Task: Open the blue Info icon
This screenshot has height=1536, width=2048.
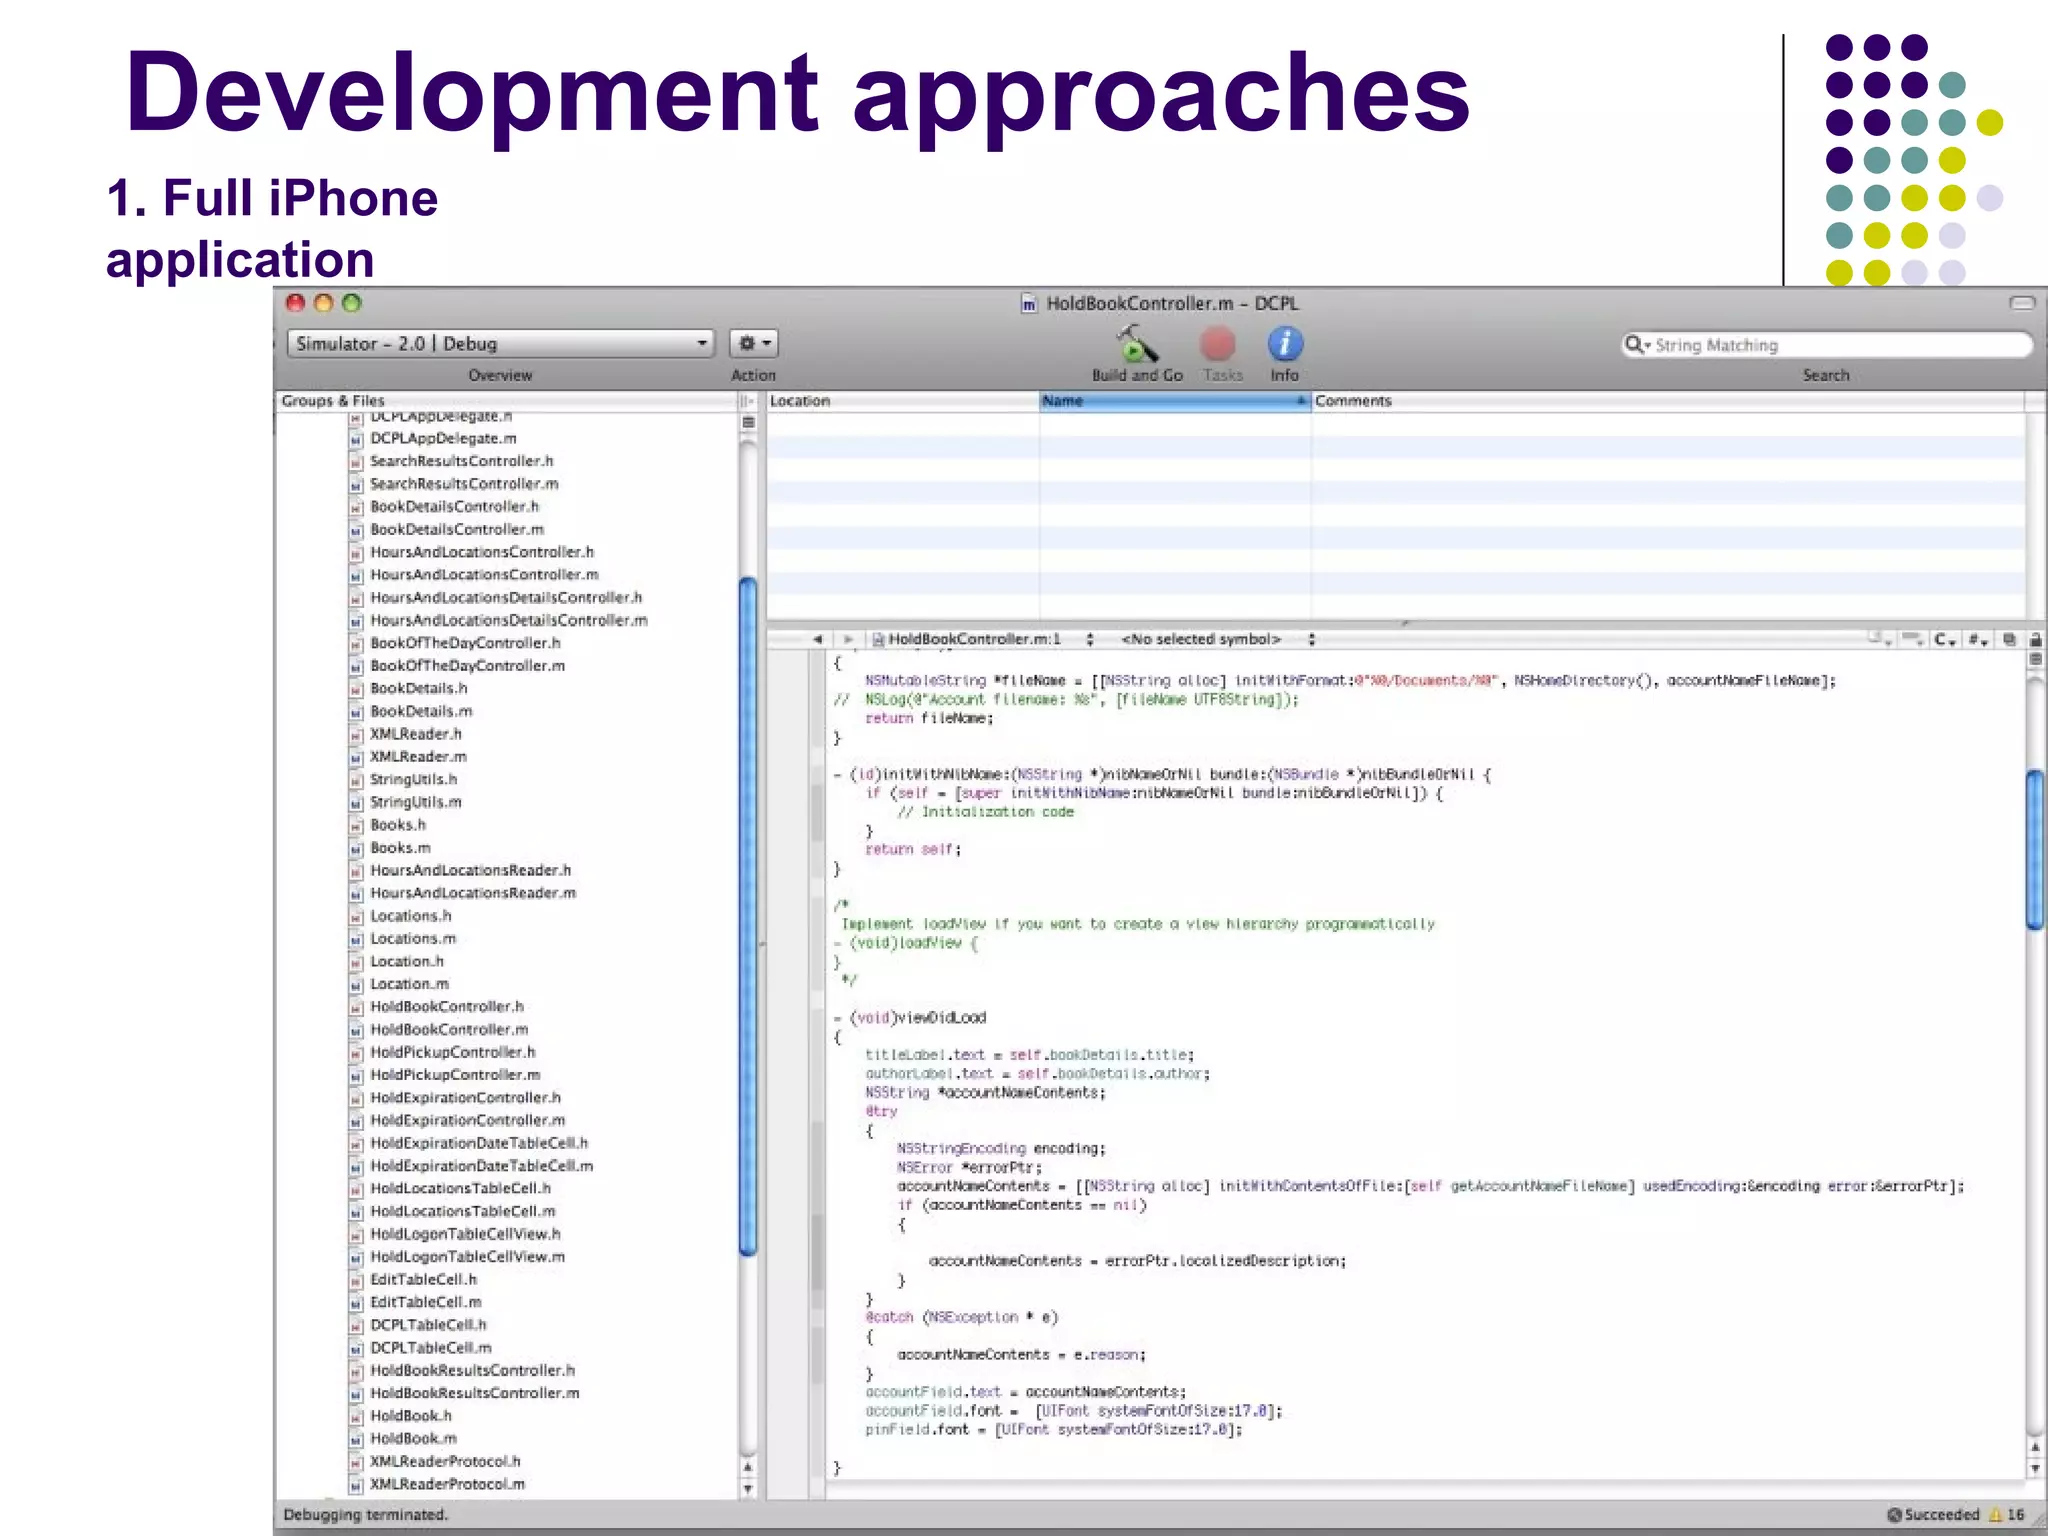Action: click(x=1285, y=344)
